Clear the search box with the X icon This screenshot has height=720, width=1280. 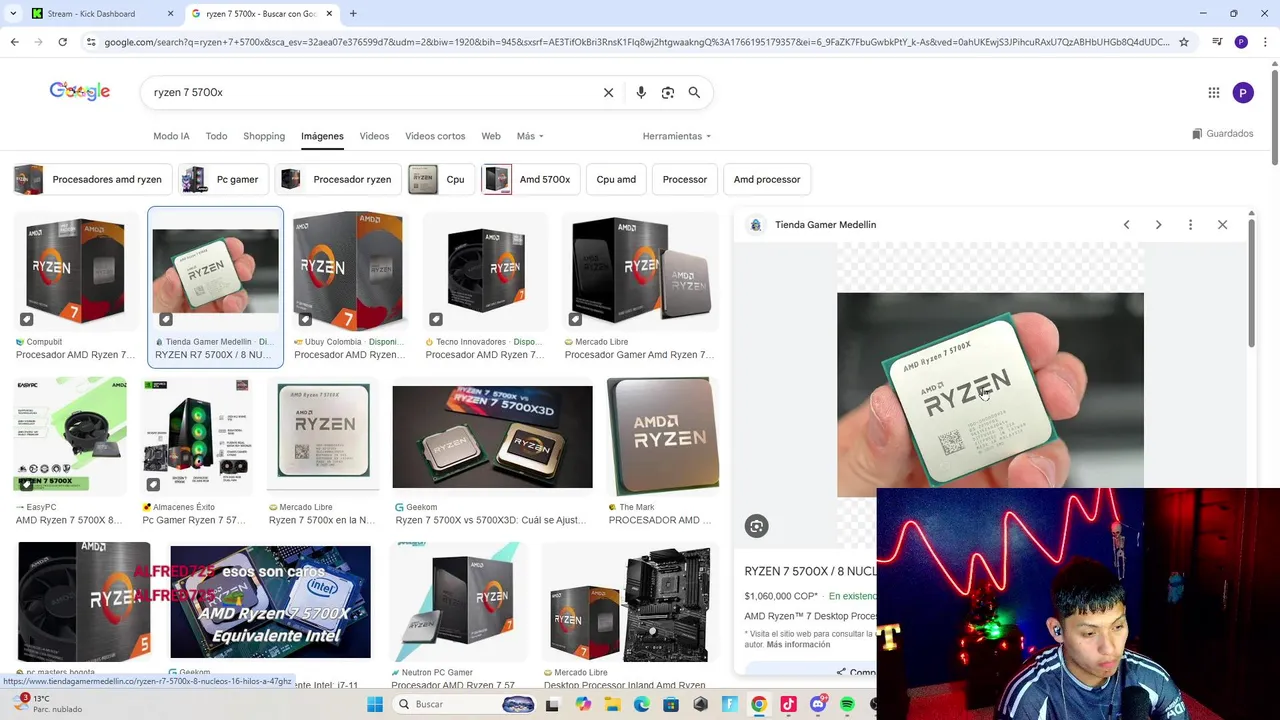608,92
